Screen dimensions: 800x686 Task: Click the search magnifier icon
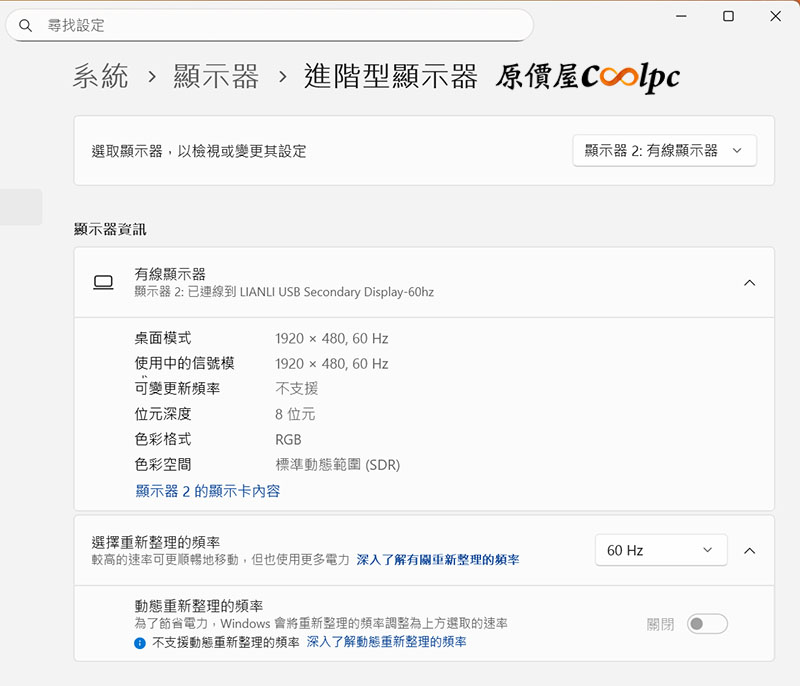pos(25,25)
